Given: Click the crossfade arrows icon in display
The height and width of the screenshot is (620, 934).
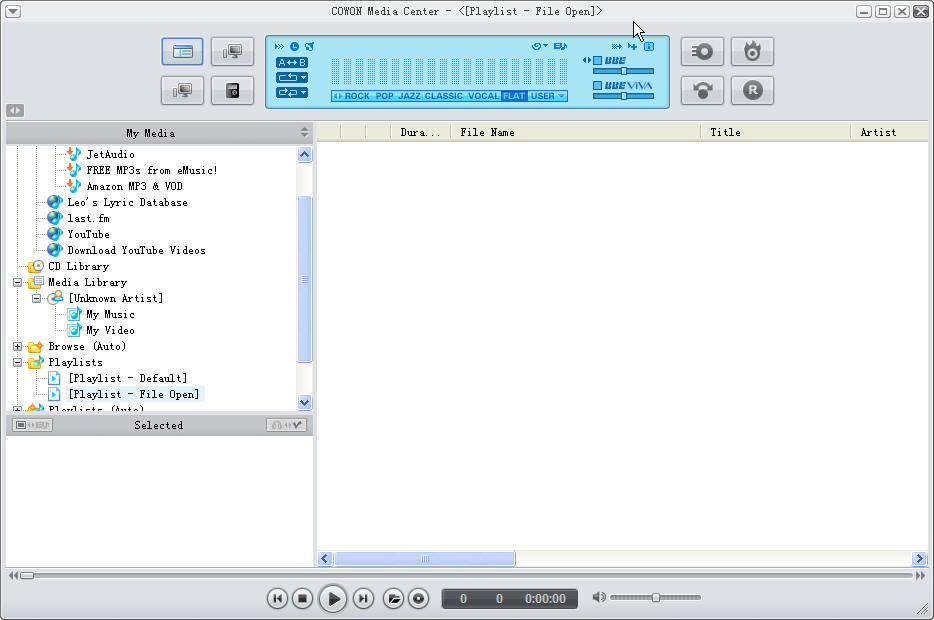Looking at the screenshot, I should 617,46.
